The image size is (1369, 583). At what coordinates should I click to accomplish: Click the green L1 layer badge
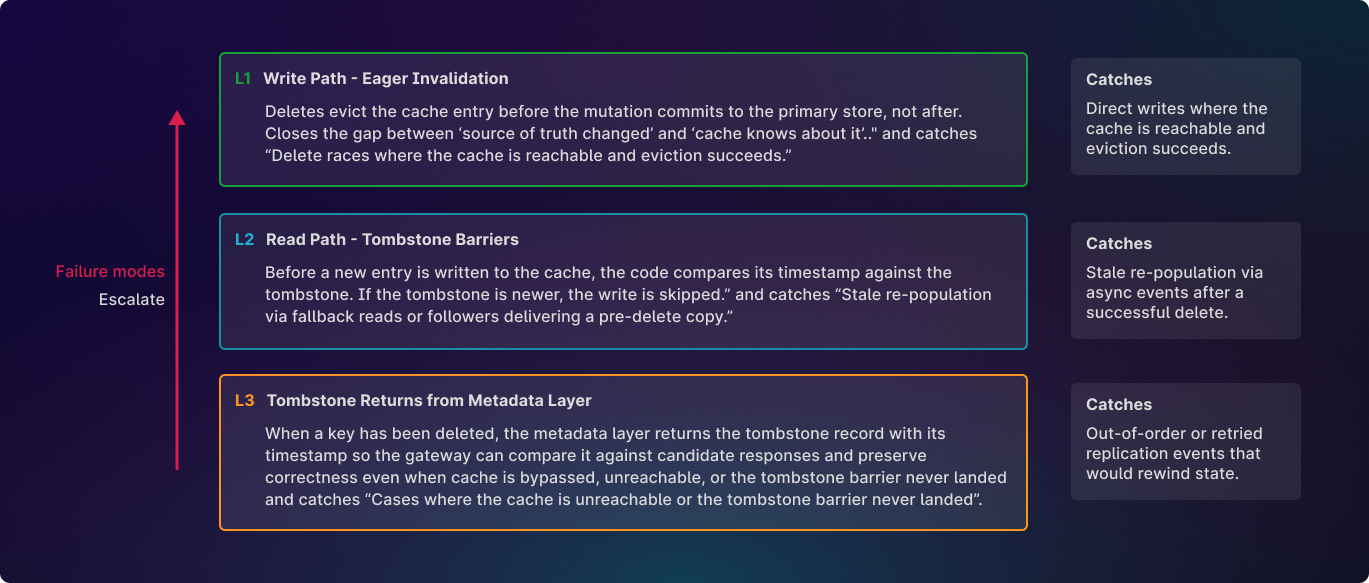coord(243,79)
